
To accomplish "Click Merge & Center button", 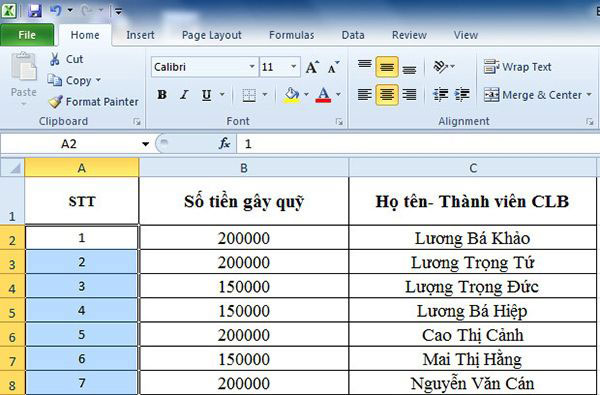I will click(x=532, y=95).
